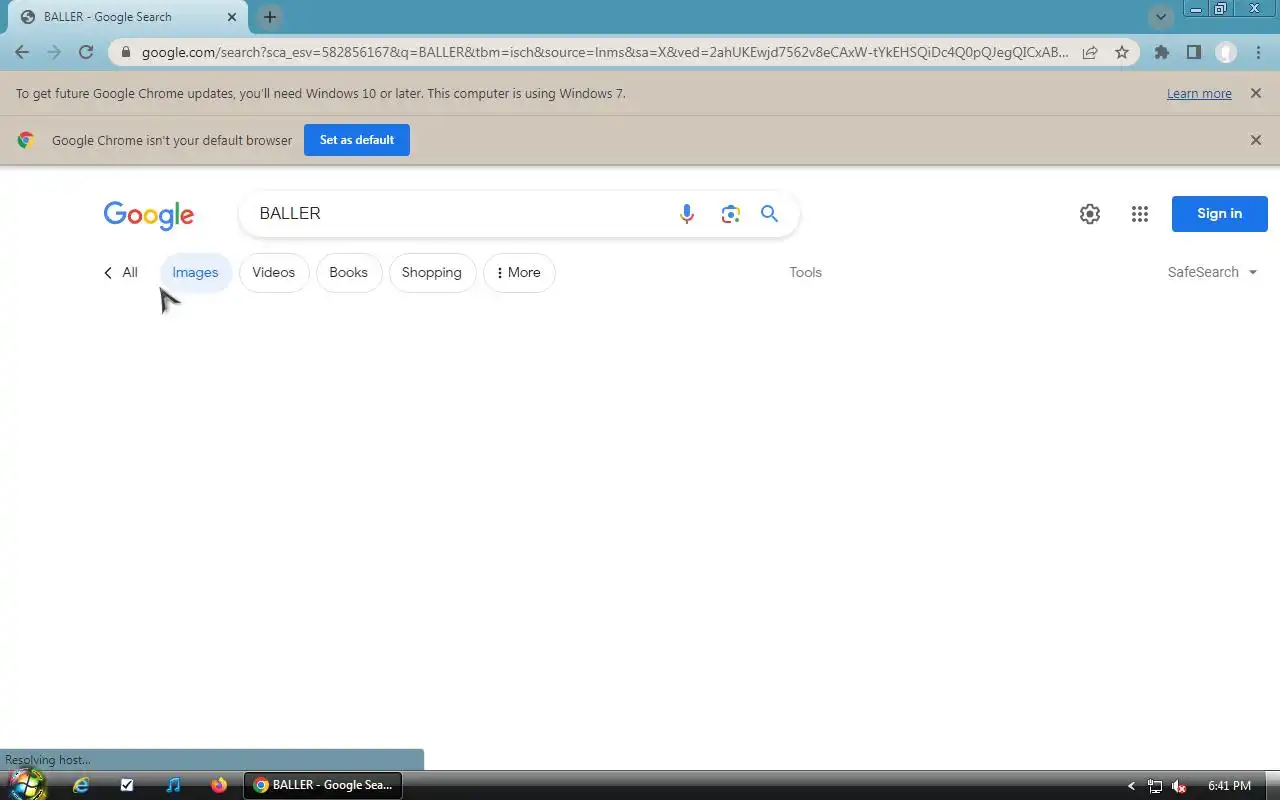Click the URL in the address bar

(605, 52)
